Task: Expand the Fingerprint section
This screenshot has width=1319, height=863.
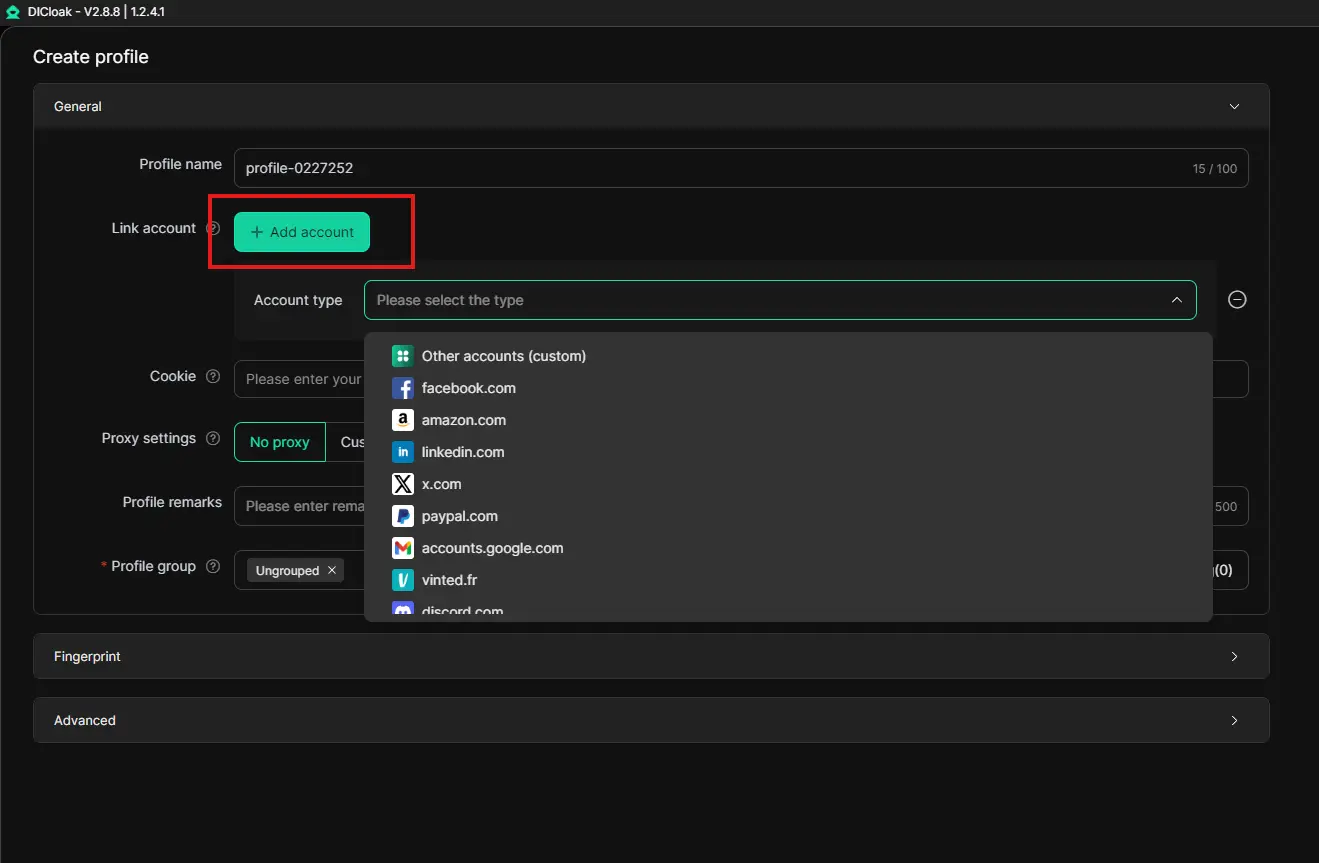Action: [1234, 657]
